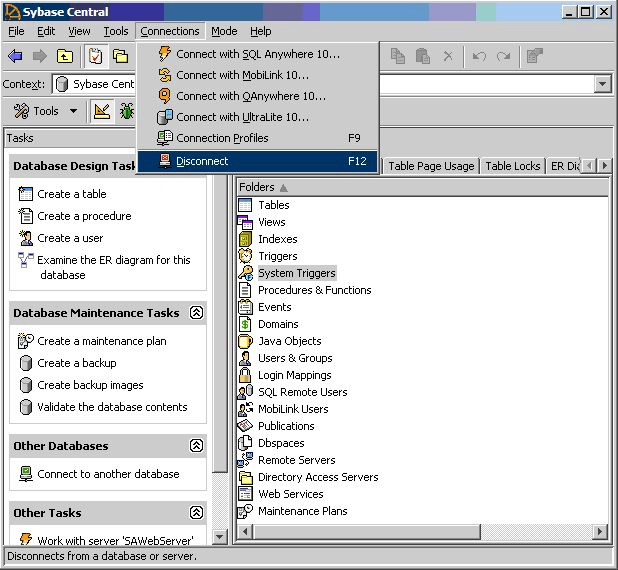
Task: Click the Disconnect menu entry
Action: coord(202,161)
